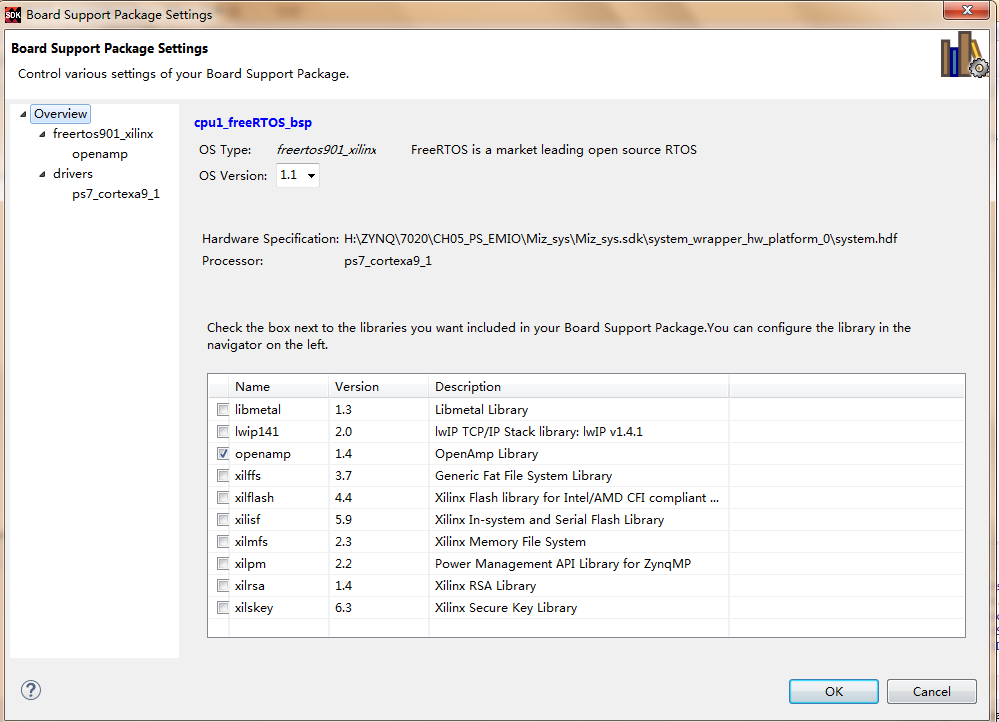Click 'Xilinx Flash library' description cell
This screenshot has height=722, width=999.
tap(577, 498)
